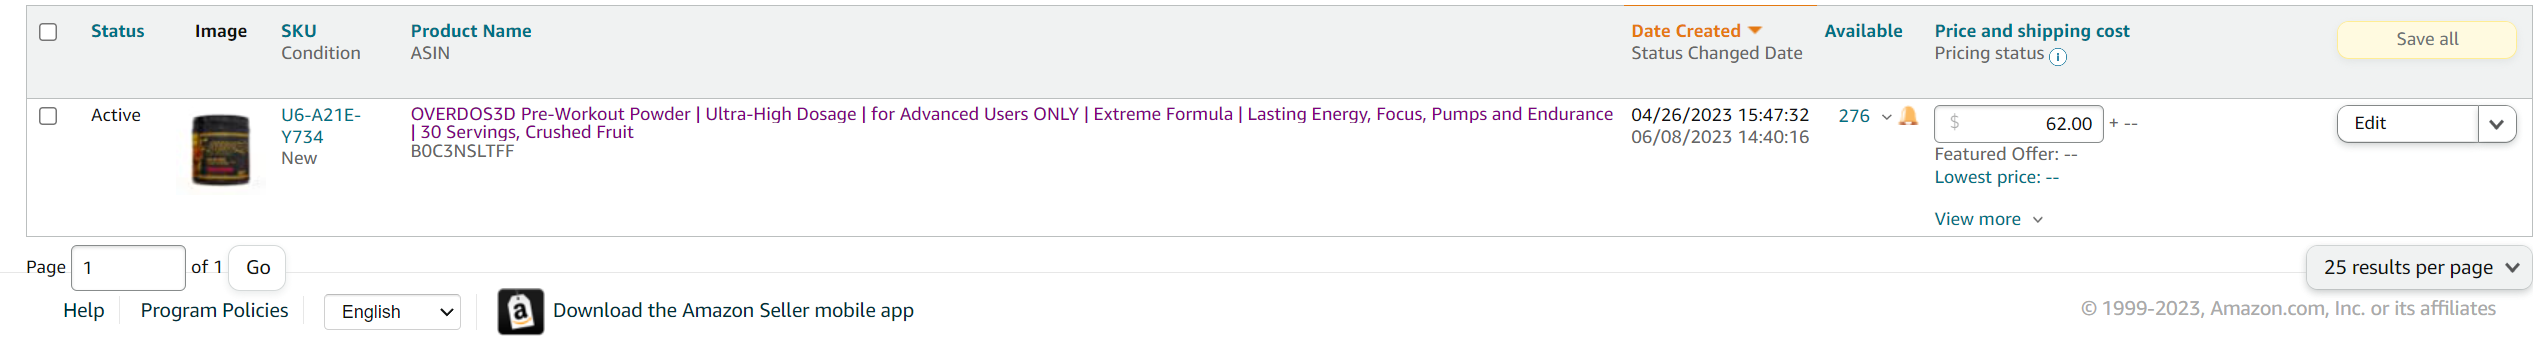Click the Date Created sort arrow

1755,31
